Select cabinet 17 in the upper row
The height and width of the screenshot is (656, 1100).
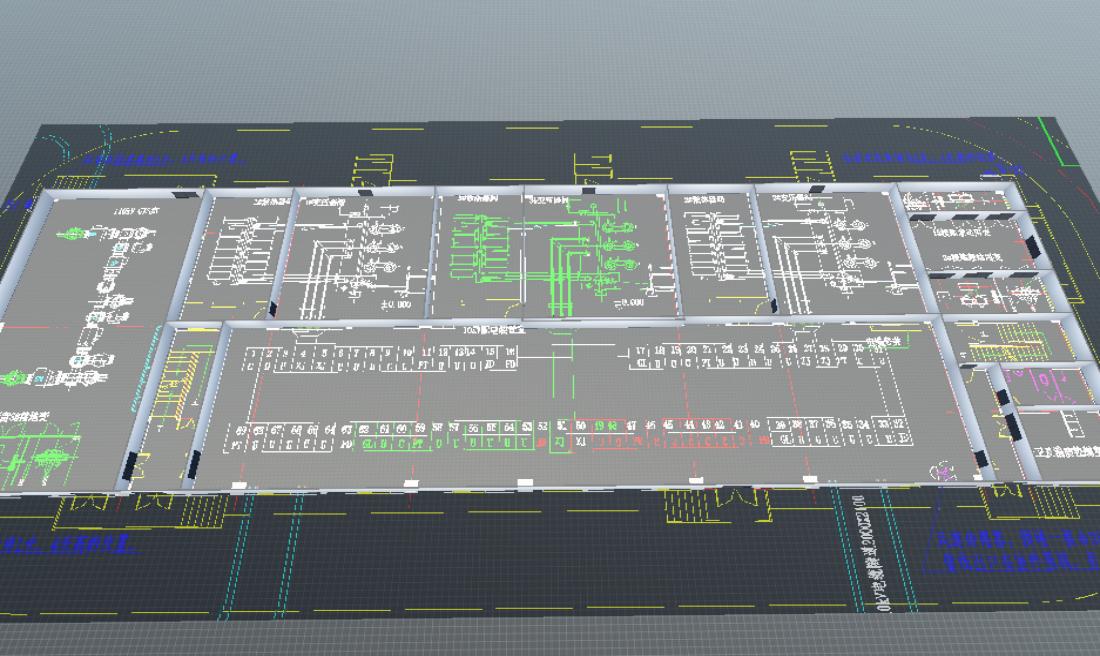641,351
